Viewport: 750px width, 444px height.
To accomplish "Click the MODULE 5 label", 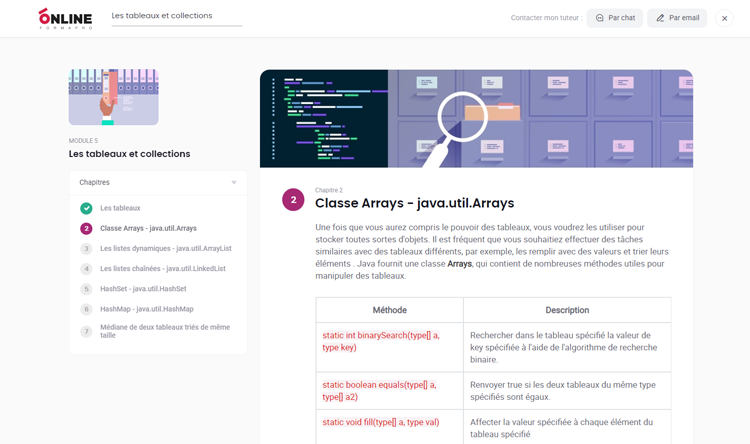I will coord(83,141).
